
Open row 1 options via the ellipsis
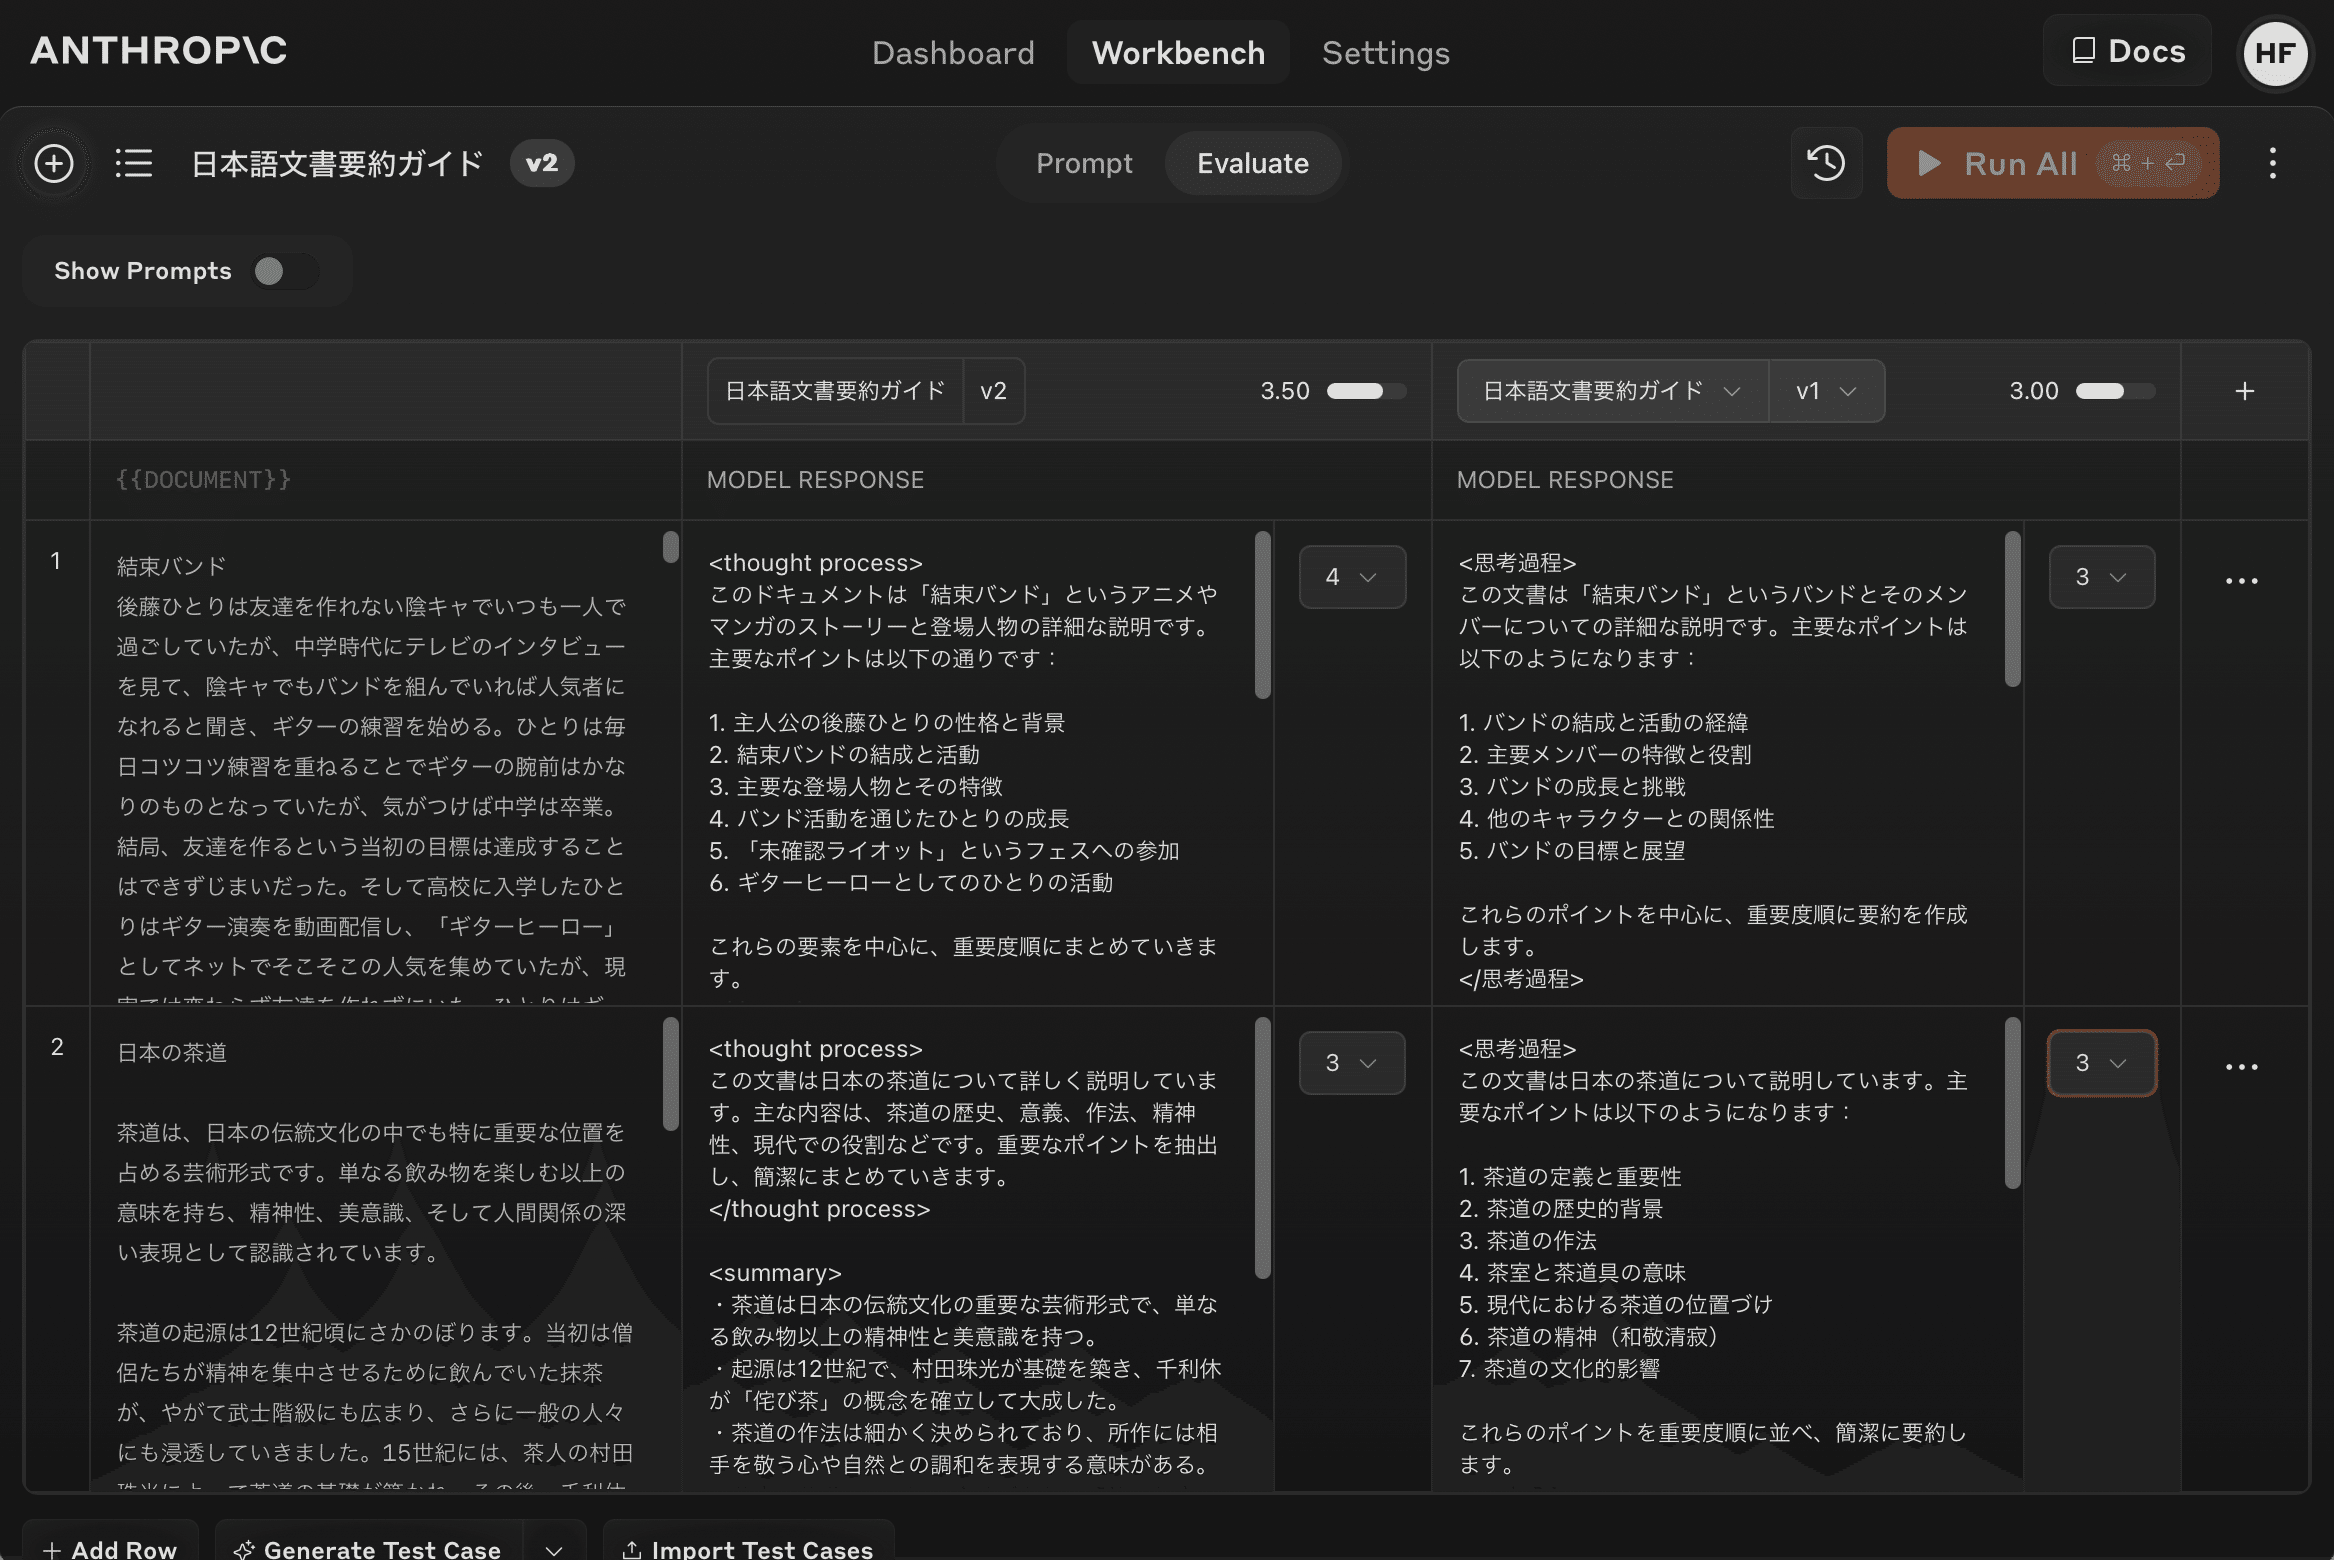[2241, 580]
